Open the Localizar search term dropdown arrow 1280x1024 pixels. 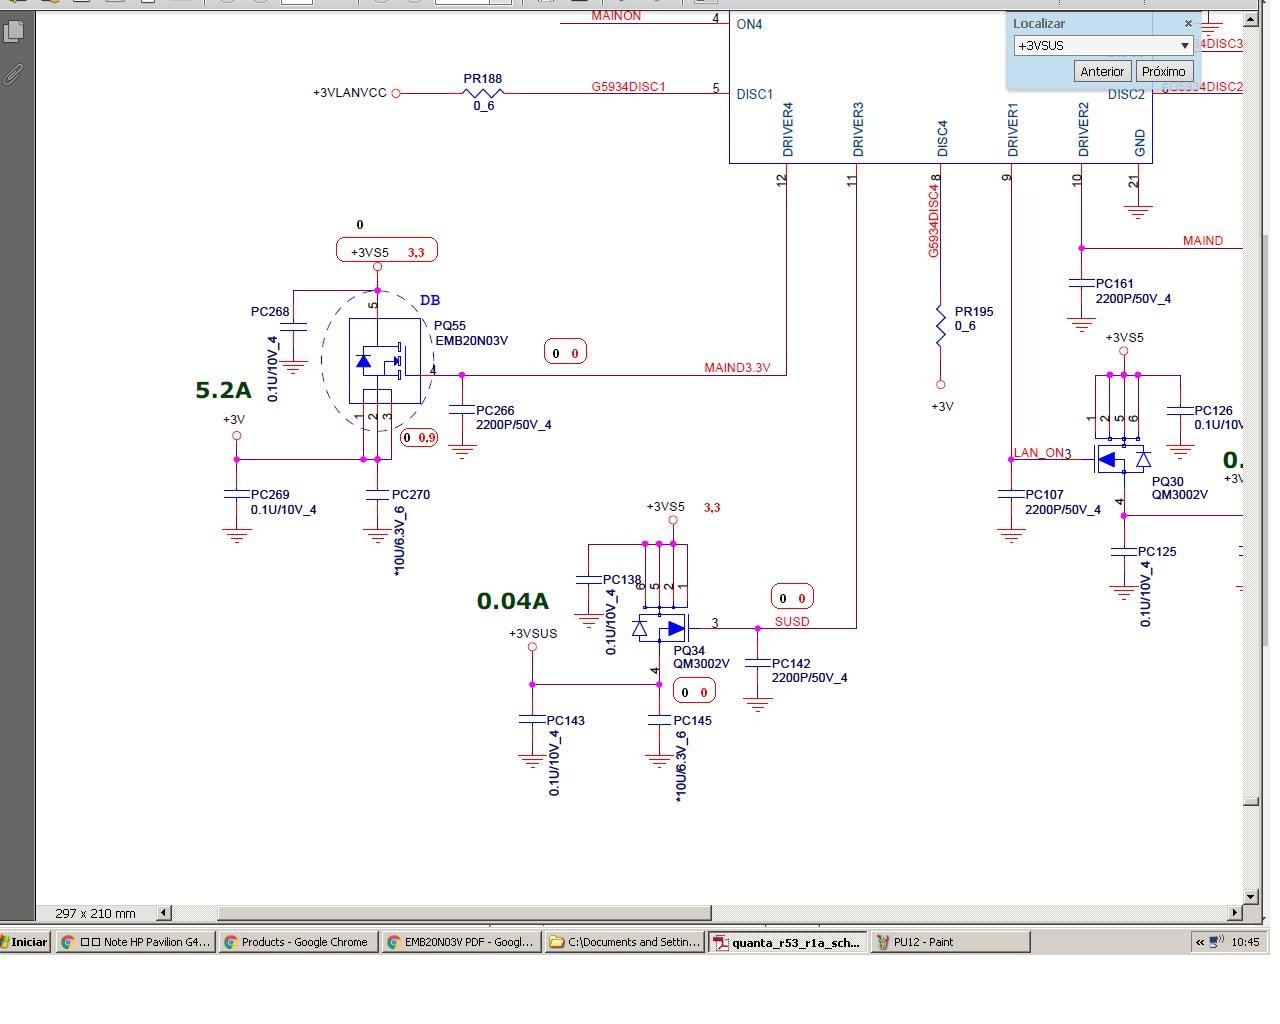point(1185,45)
